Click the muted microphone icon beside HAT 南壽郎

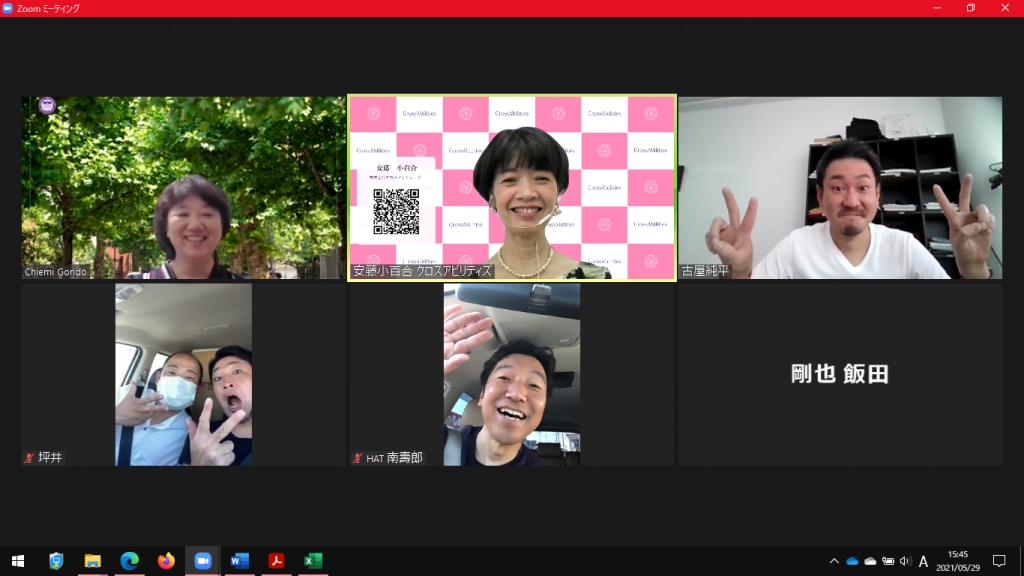(357, 458)
